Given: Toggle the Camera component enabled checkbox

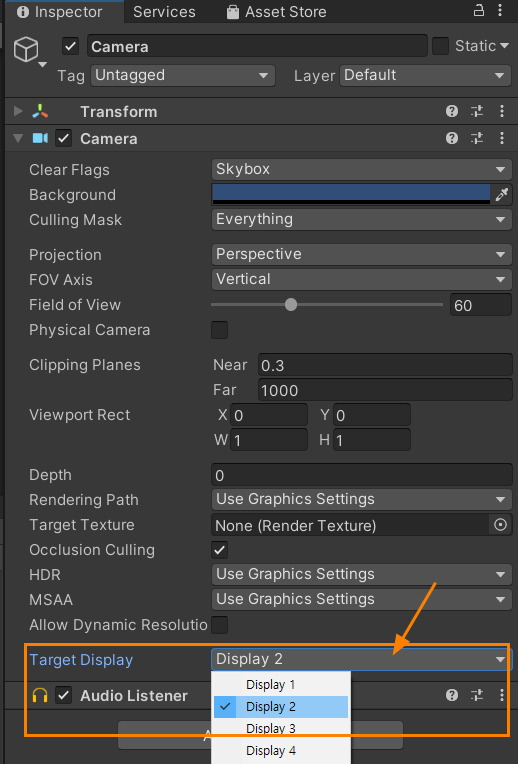Looking at the screenshot, I should click(x=63, y=138).
